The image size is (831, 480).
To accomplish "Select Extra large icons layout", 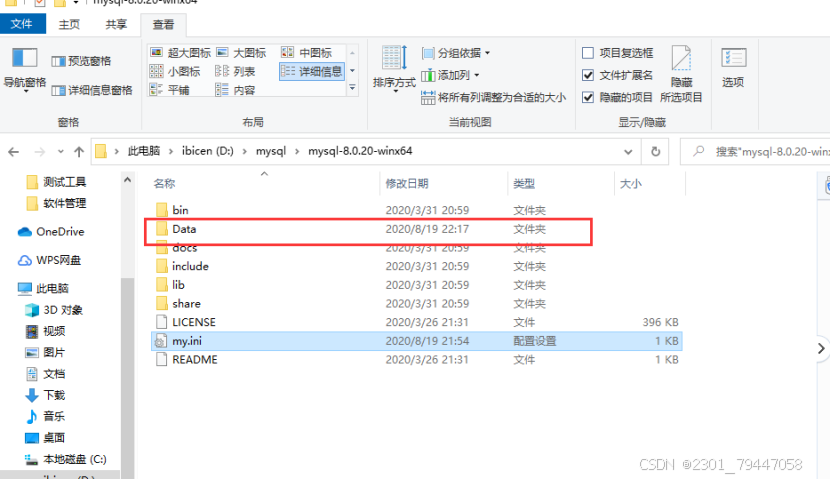I will point(180,53).
